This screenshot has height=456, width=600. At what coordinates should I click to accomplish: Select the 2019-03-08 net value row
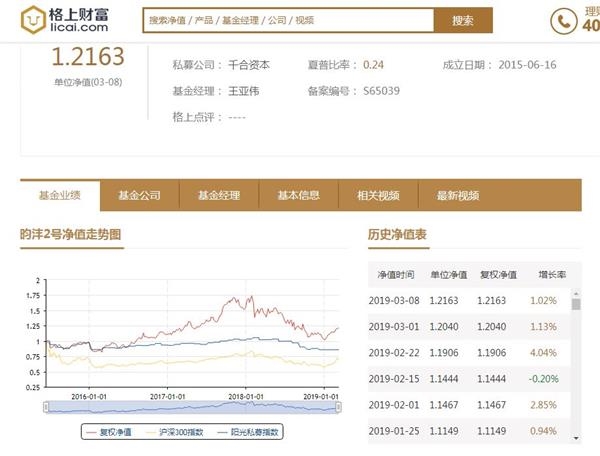(x=470, y=300)
